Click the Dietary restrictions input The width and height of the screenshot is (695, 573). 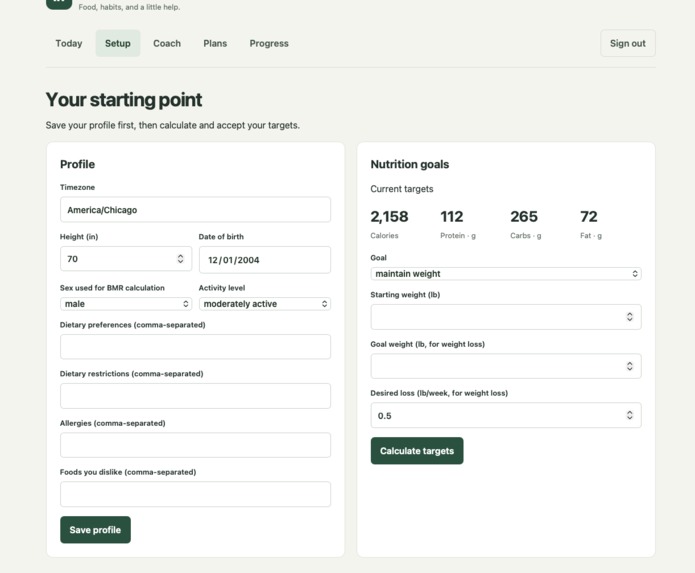pos(195,396)
